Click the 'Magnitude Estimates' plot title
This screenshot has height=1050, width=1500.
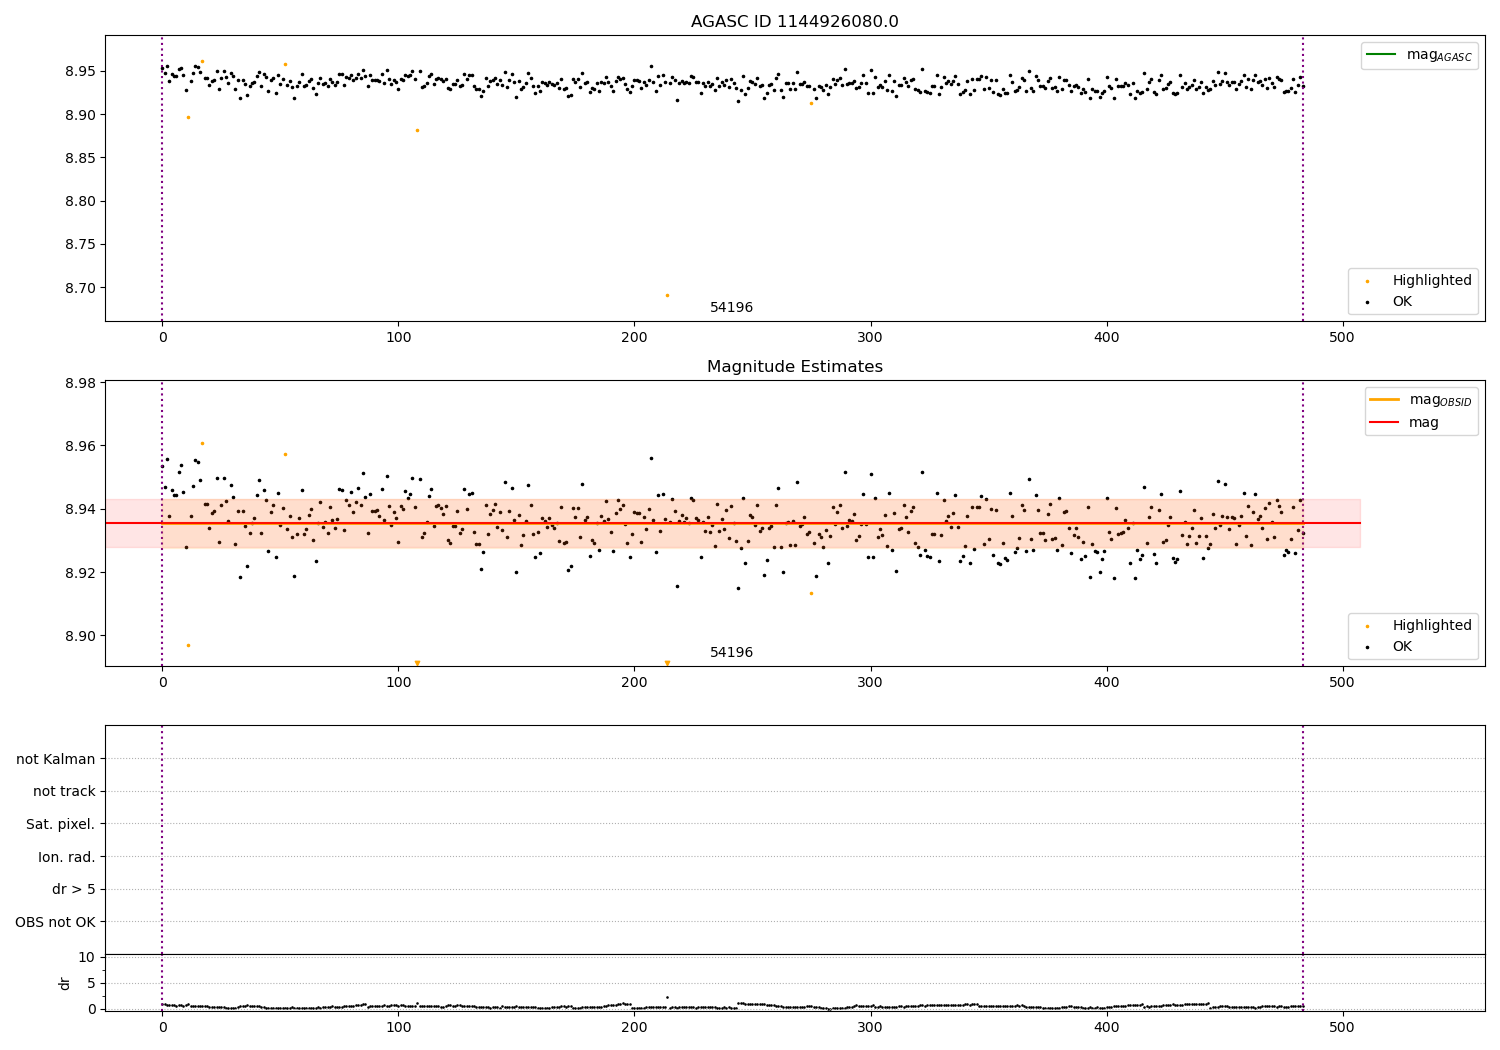[794, 367]
